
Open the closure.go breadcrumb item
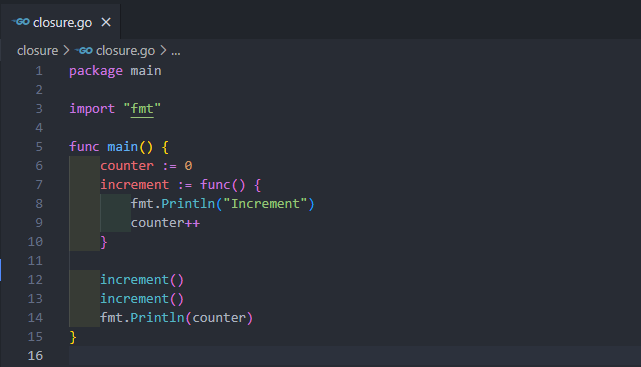click(x=125, y=51)
